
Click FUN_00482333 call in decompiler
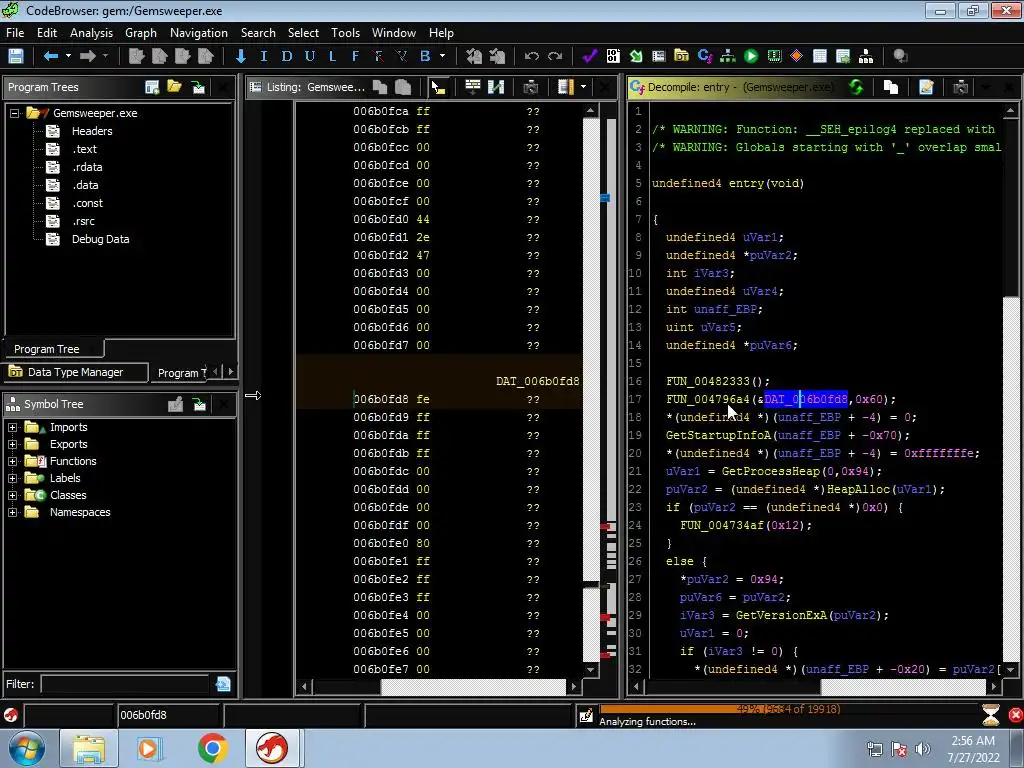click(710, 381)
